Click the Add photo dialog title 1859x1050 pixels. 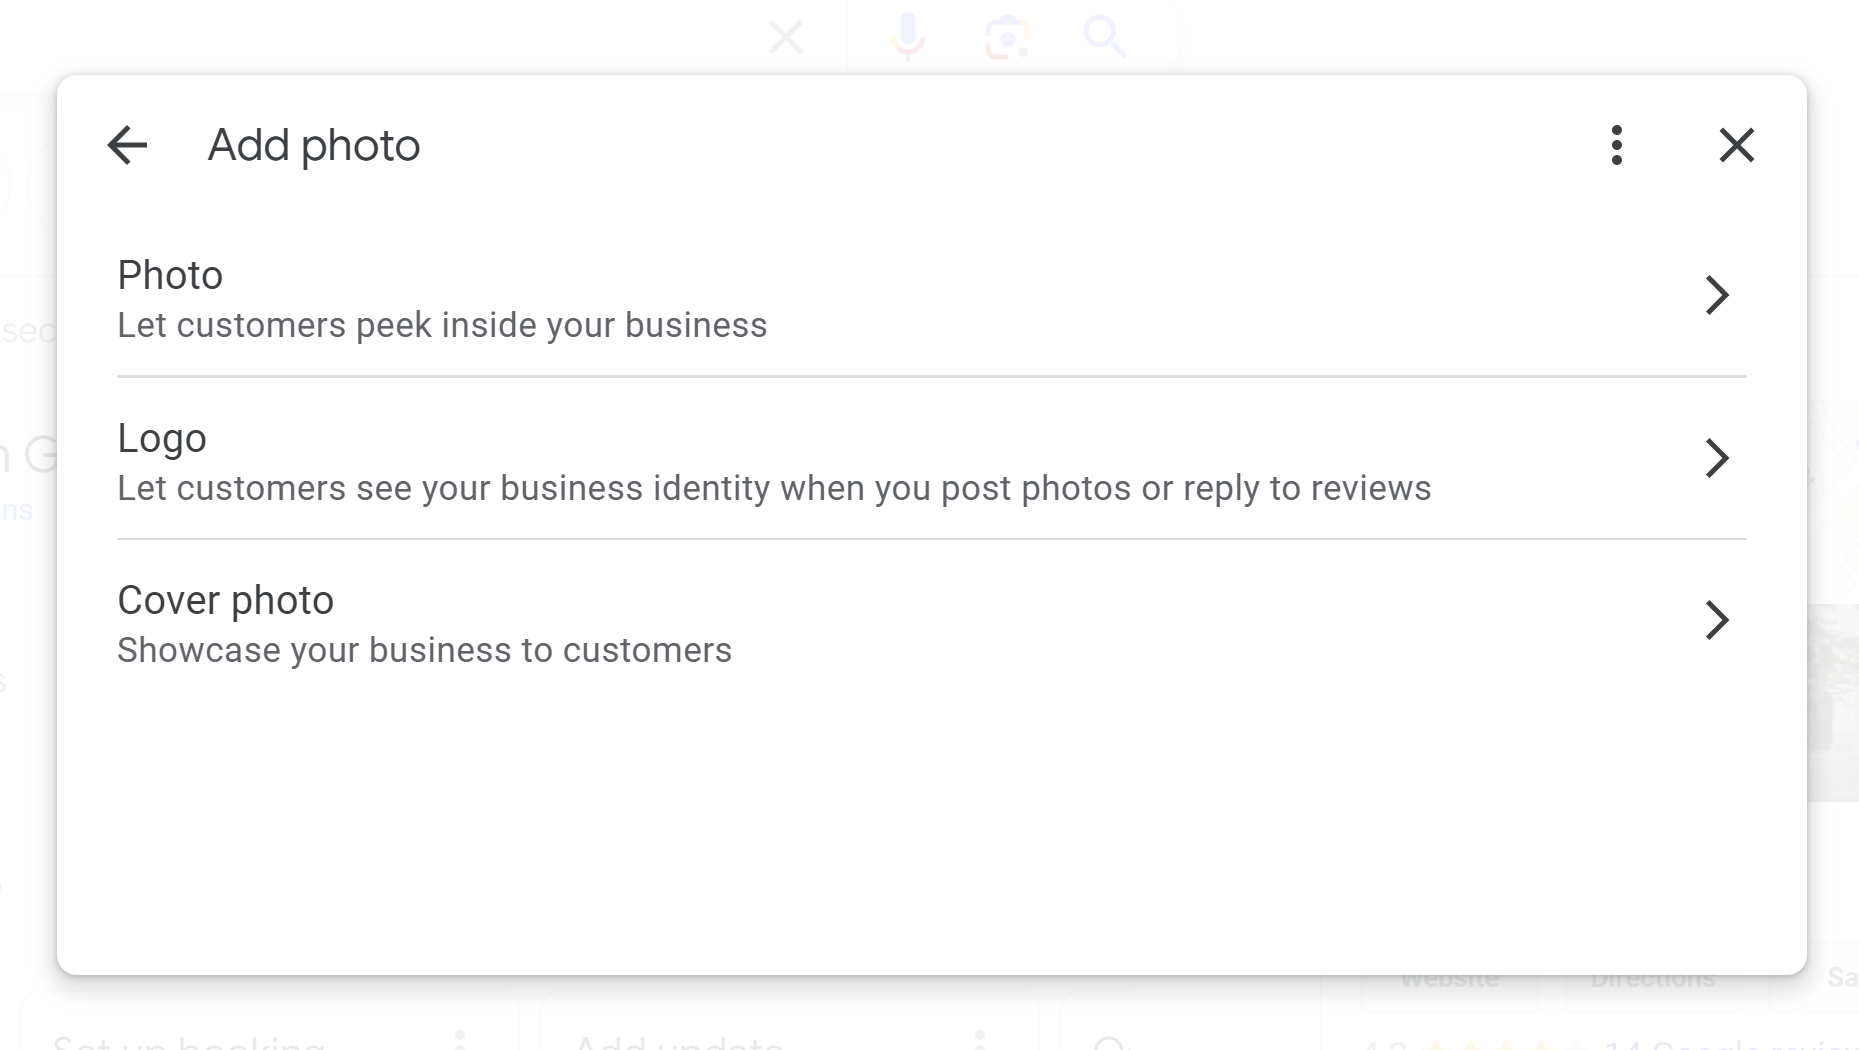tap(314, 146)
